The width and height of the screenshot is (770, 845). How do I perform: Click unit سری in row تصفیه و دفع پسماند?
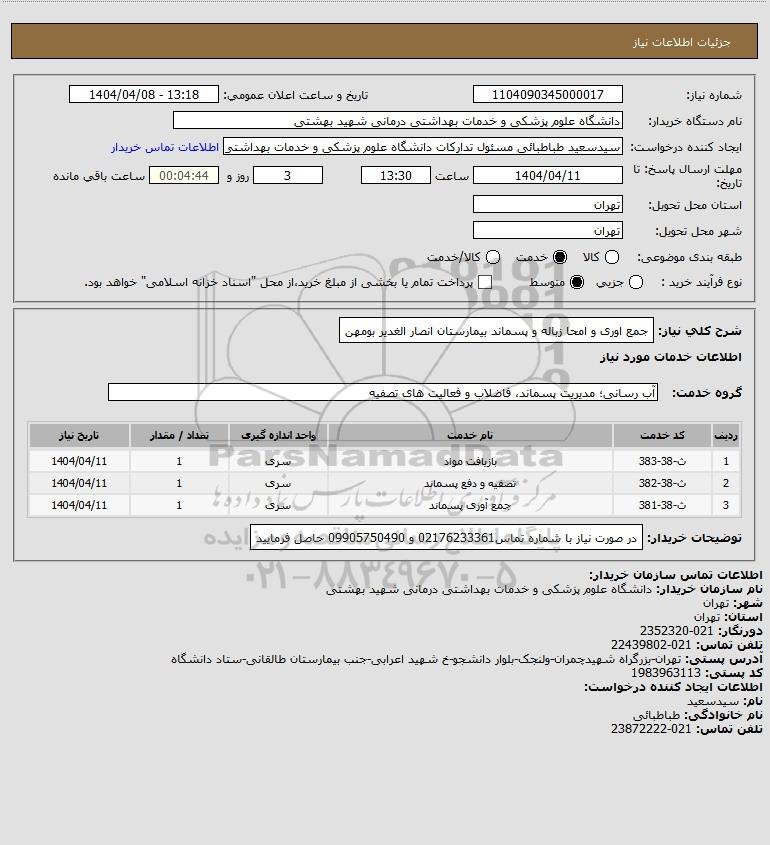[278, 483]
